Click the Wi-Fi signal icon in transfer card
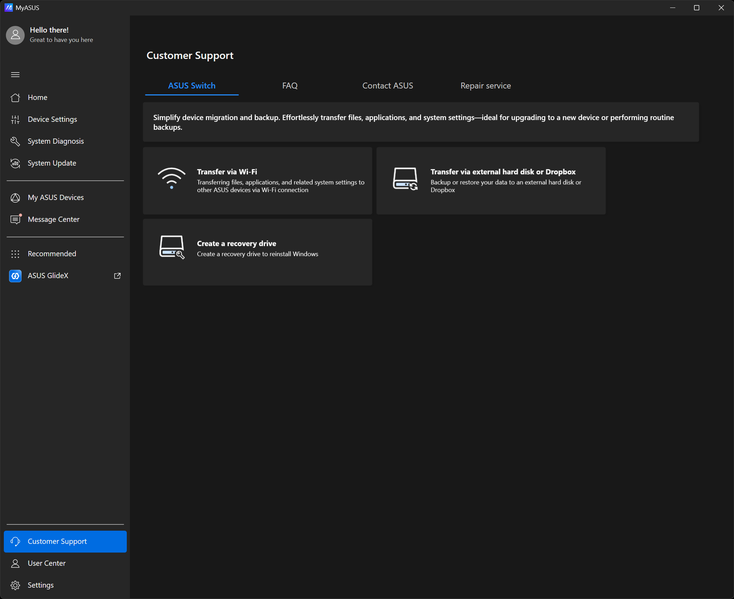 click(x=171, y=178)
